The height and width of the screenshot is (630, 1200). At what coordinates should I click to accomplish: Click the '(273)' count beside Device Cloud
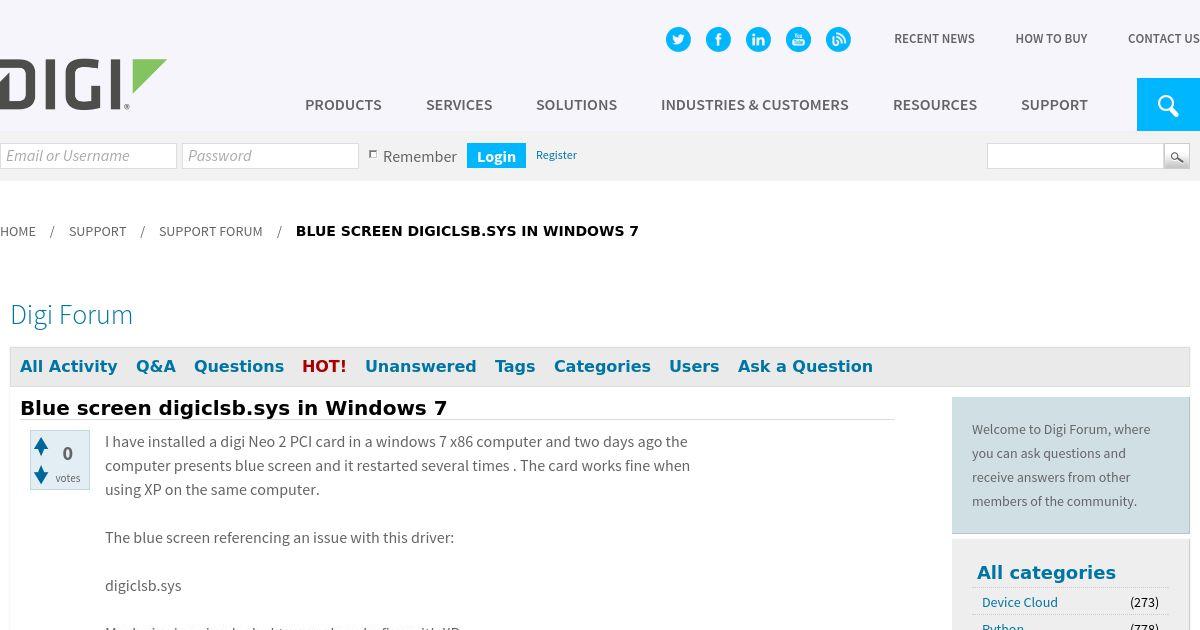click(x=1144, y=602)
